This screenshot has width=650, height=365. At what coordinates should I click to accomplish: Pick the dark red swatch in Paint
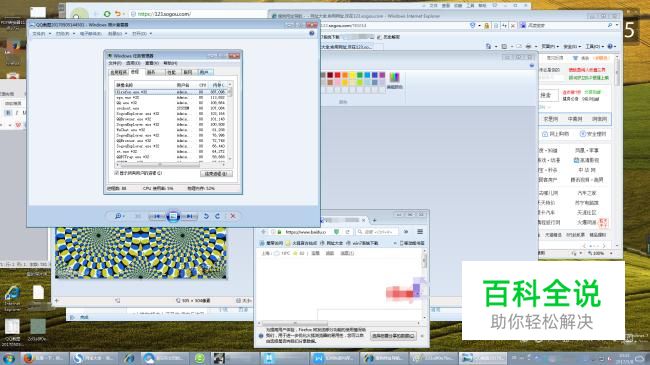pos(330,75)
